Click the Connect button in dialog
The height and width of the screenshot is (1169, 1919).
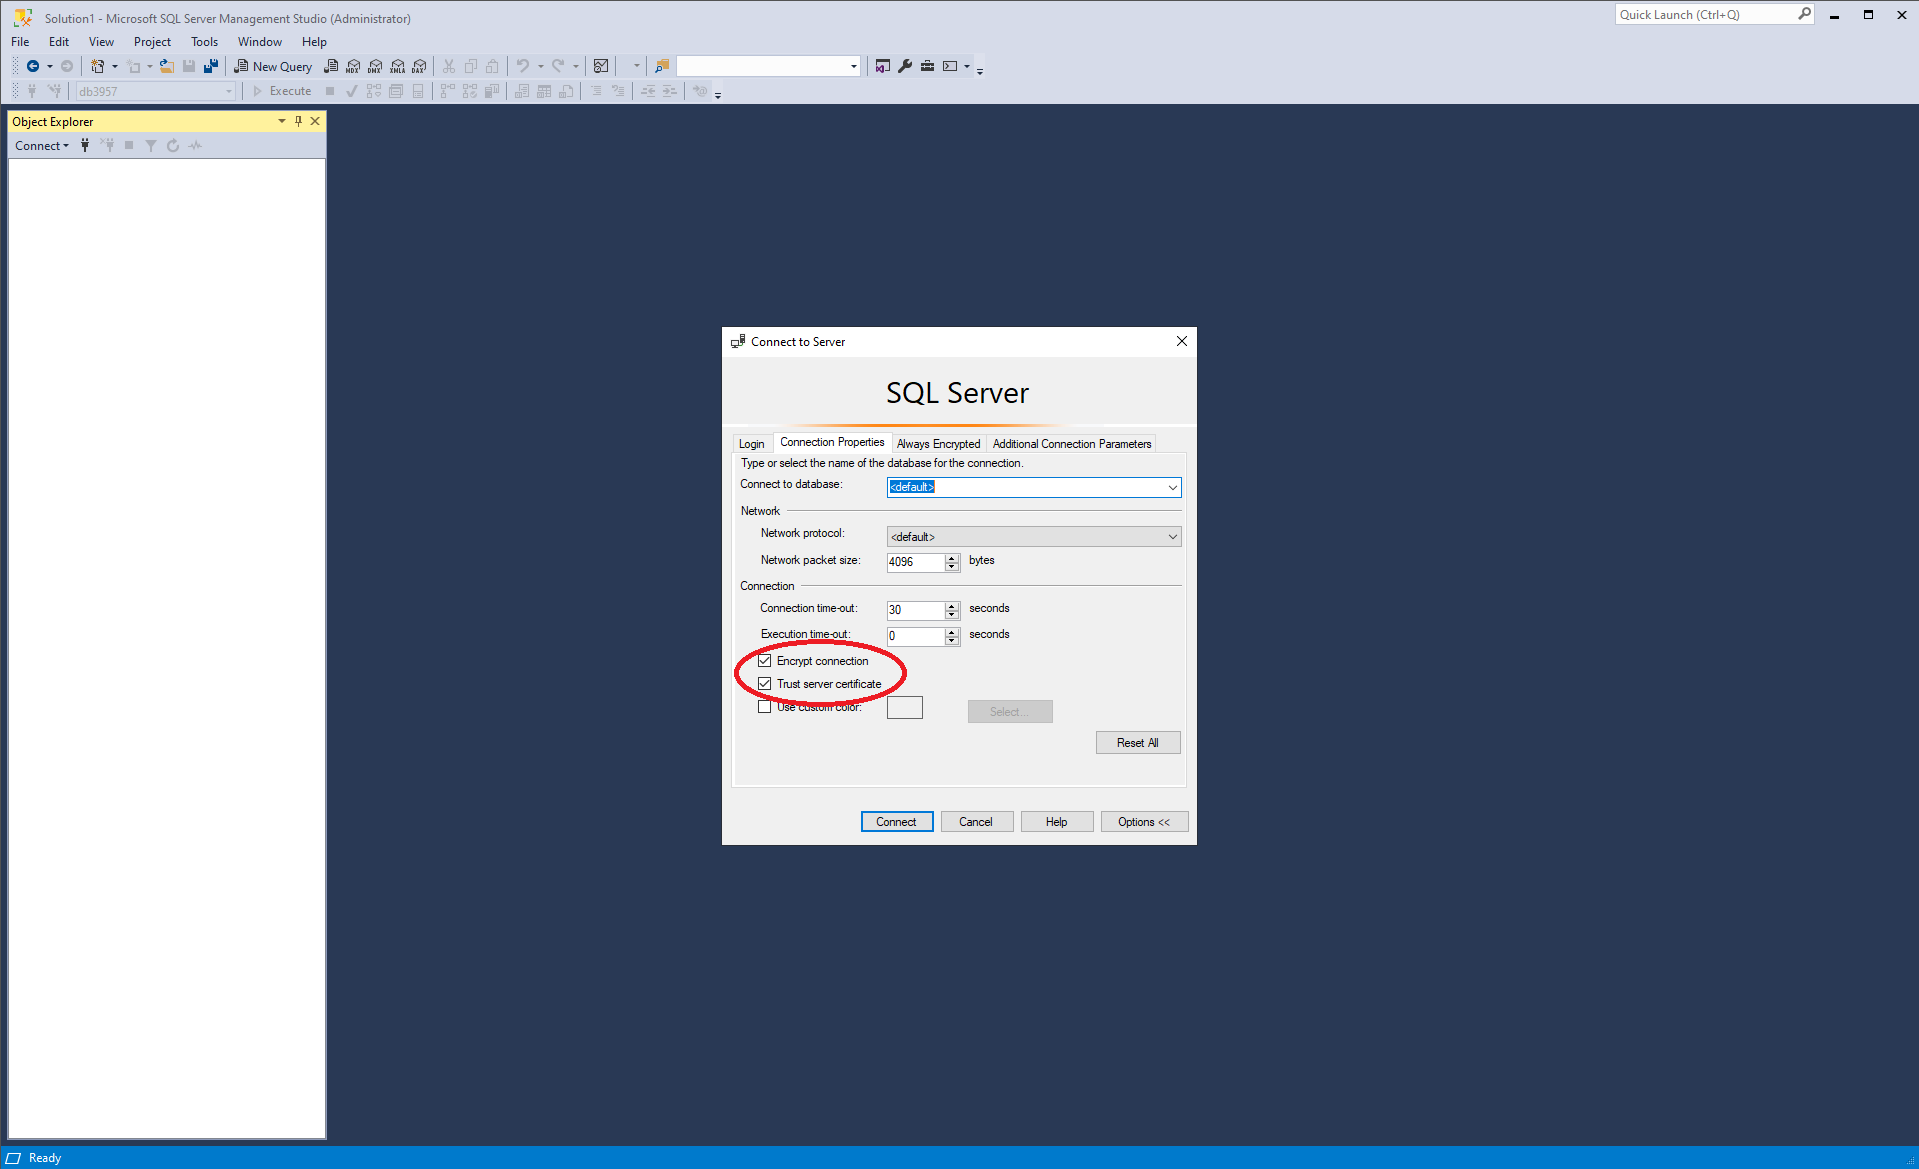tap(896, 822)
